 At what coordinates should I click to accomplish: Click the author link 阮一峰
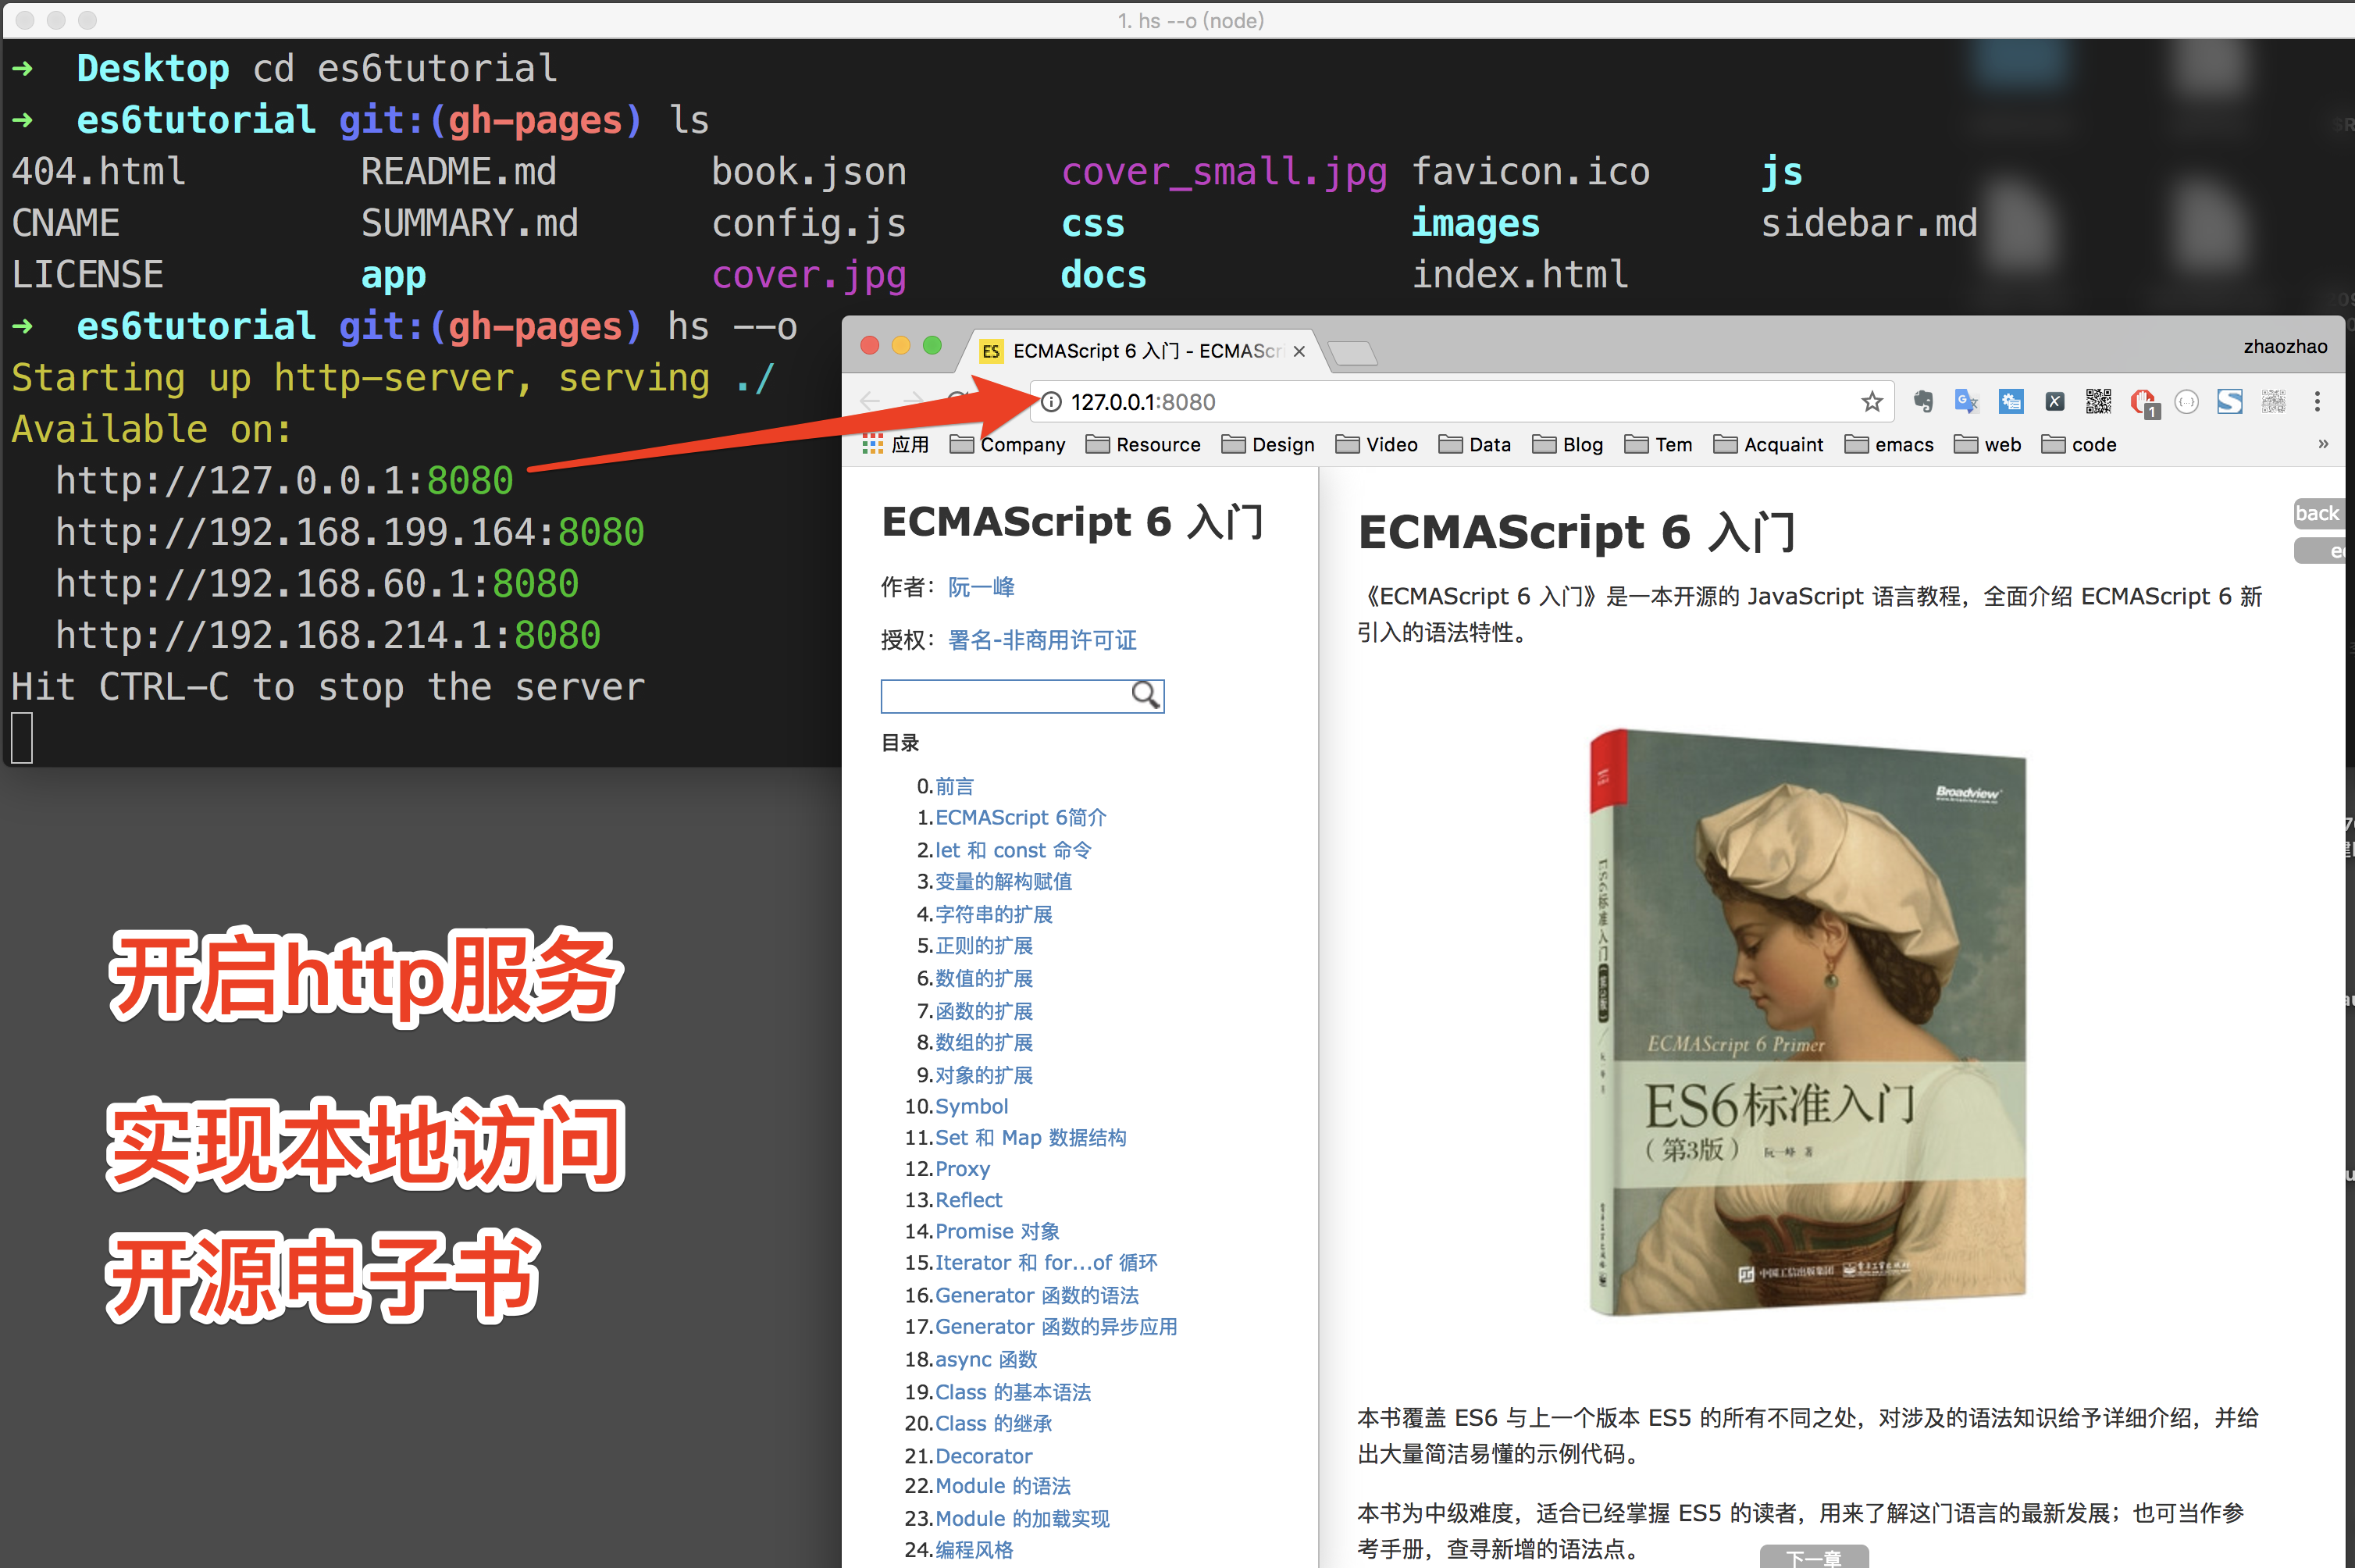981,587
